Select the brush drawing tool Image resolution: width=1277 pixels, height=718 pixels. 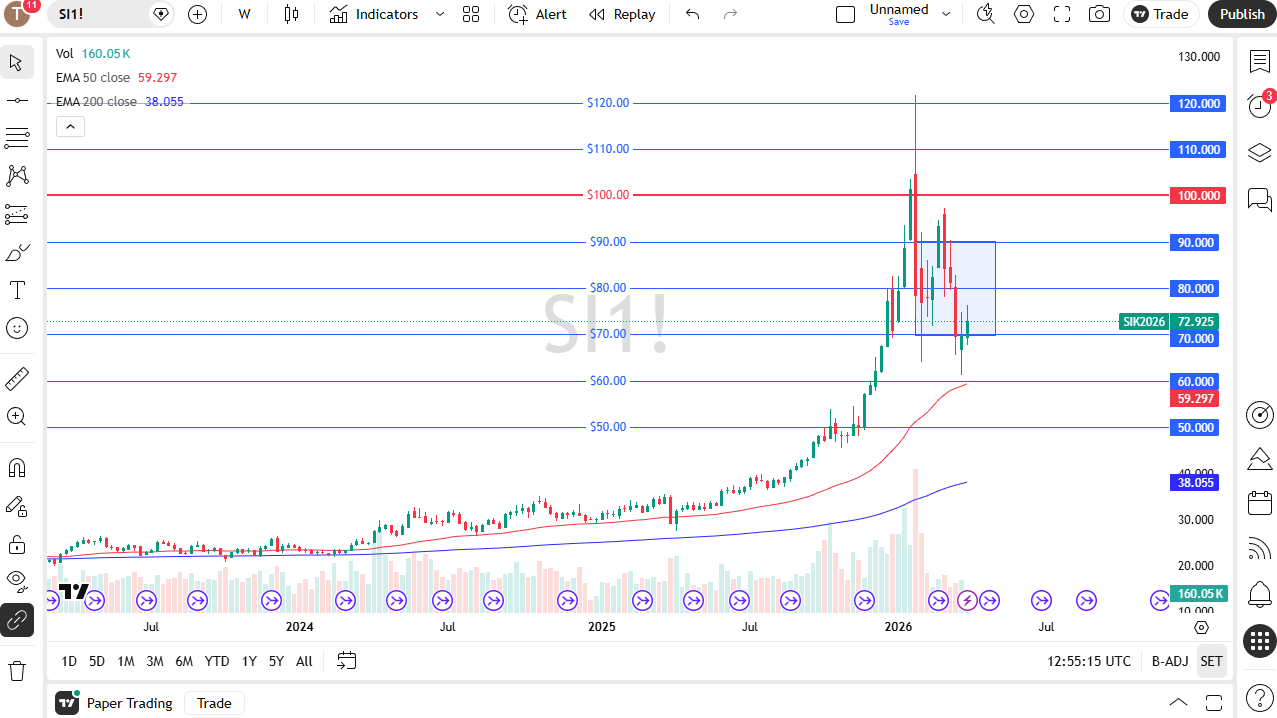[17, 252]
